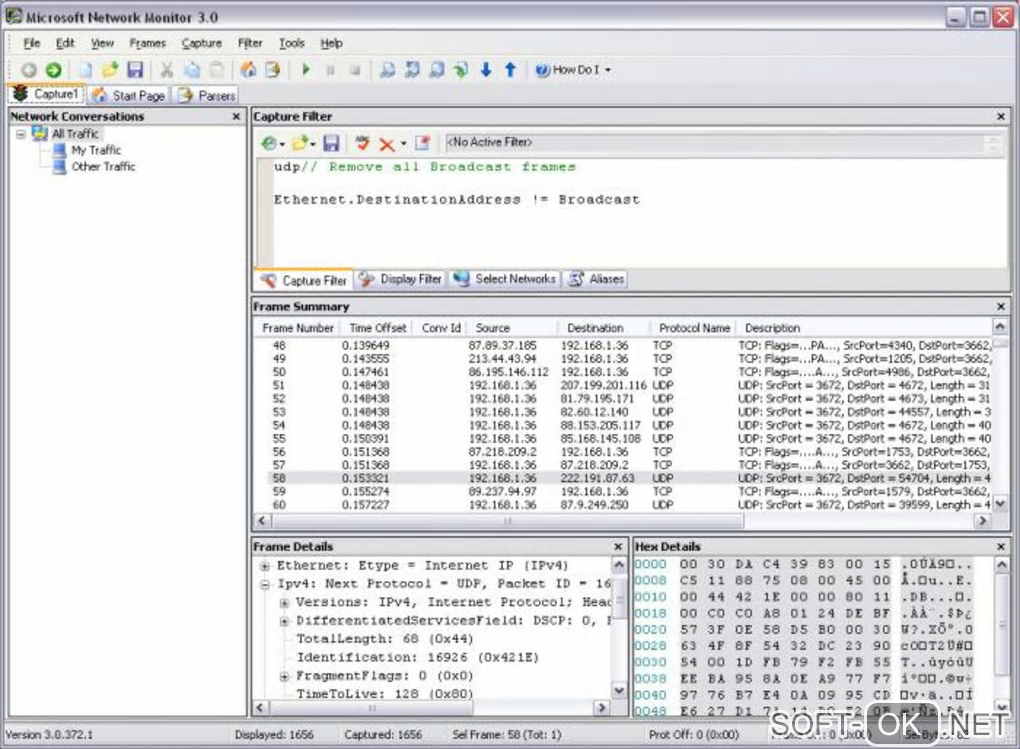The image size is (1020, 749).
Task: Open the Help menu
Action: tap(331, 43)
